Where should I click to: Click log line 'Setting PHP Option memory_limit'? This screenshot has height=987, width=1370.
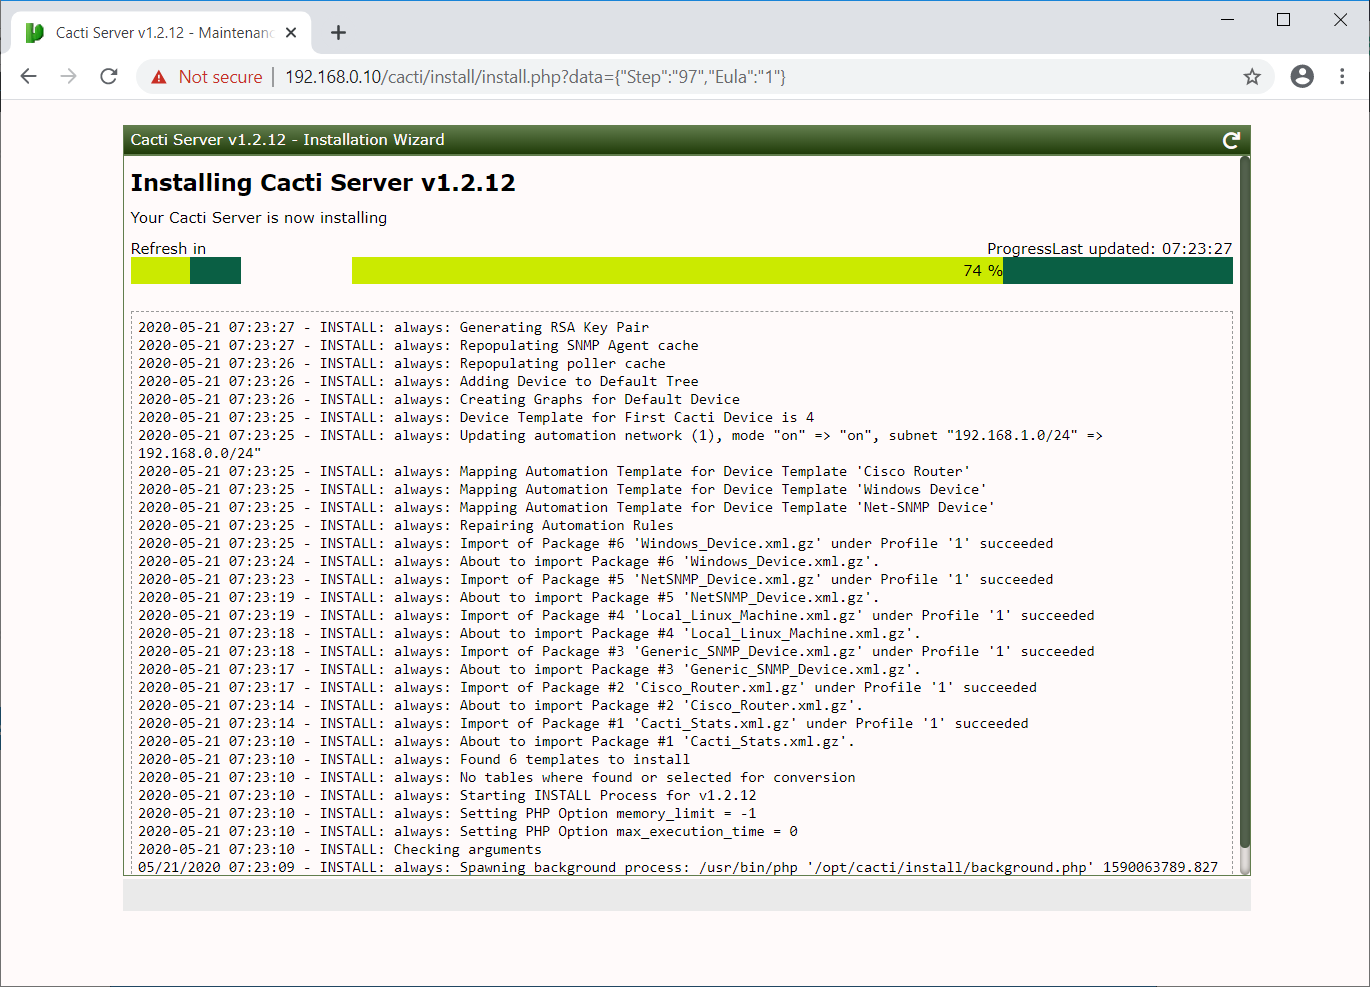click(447, 814)
